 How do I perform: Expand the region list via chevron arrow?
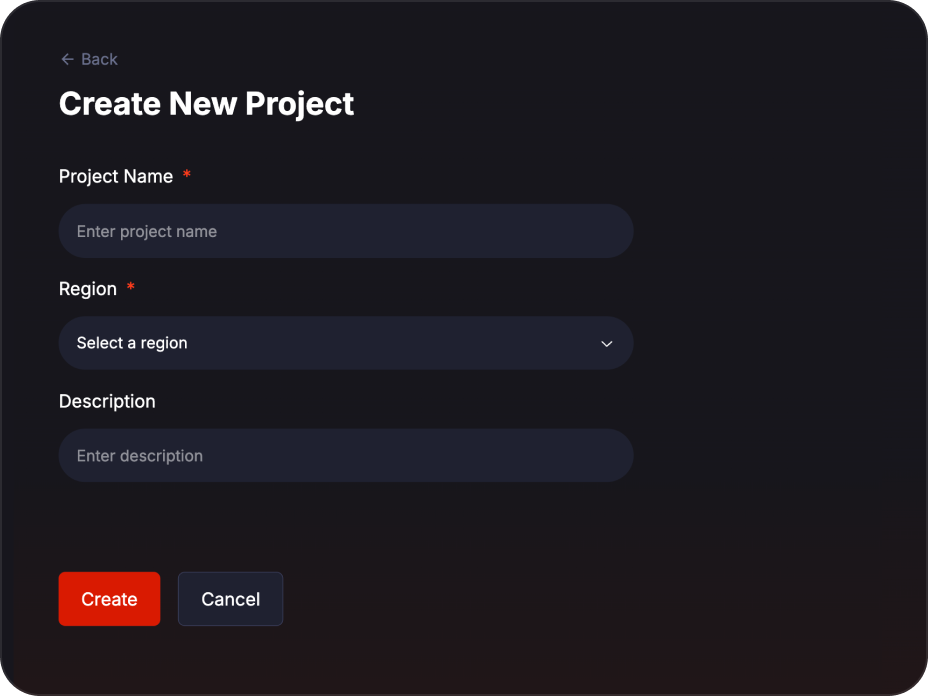pyautogui.click(x=606, y=344)
